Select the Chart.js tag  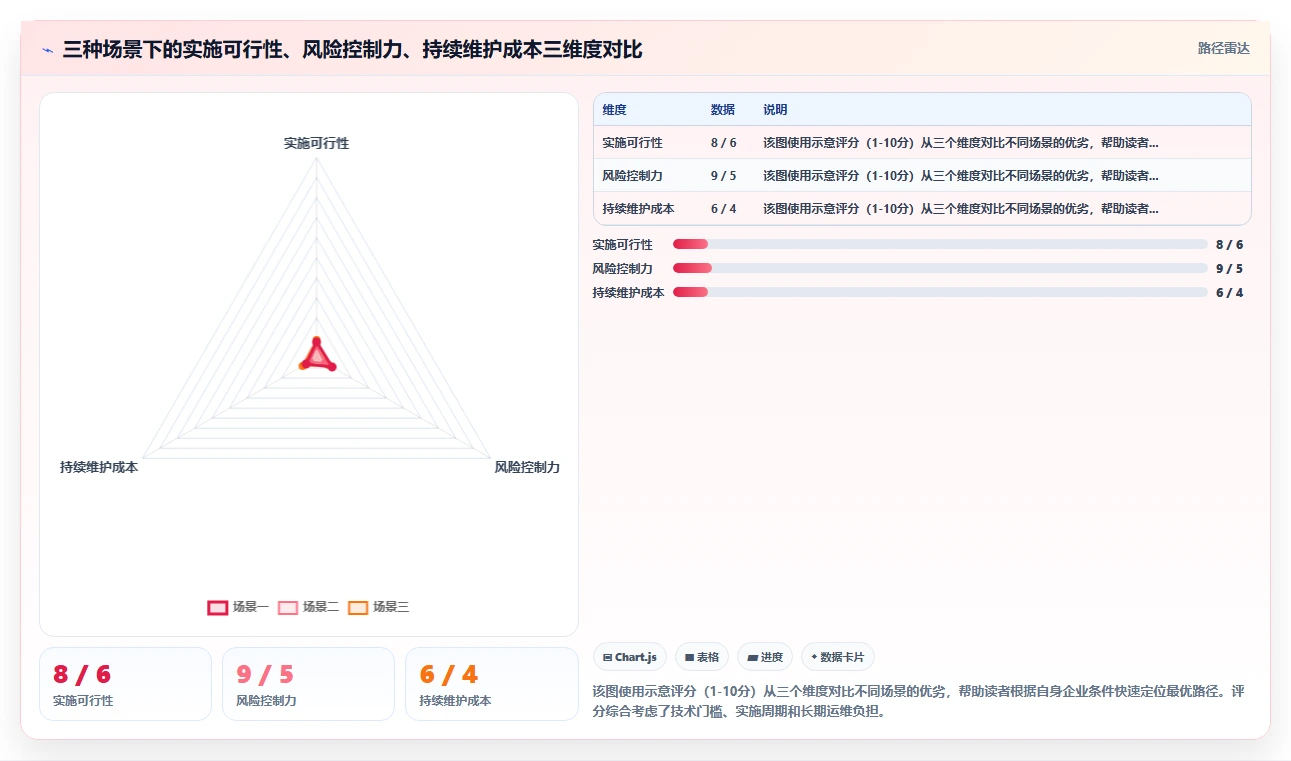[x=630, y=657]
